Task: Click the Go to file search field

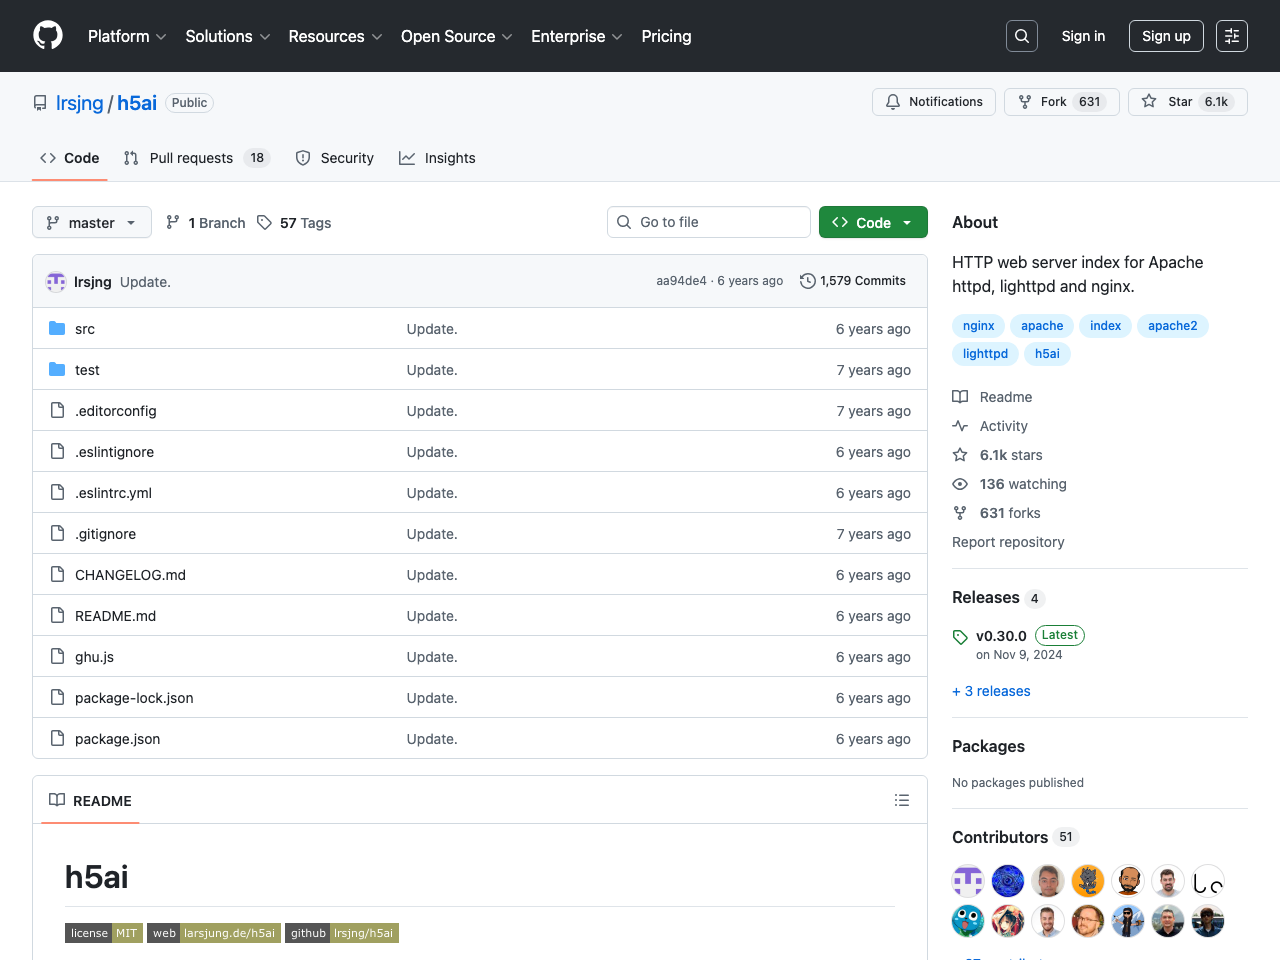Action: [709, 222]
